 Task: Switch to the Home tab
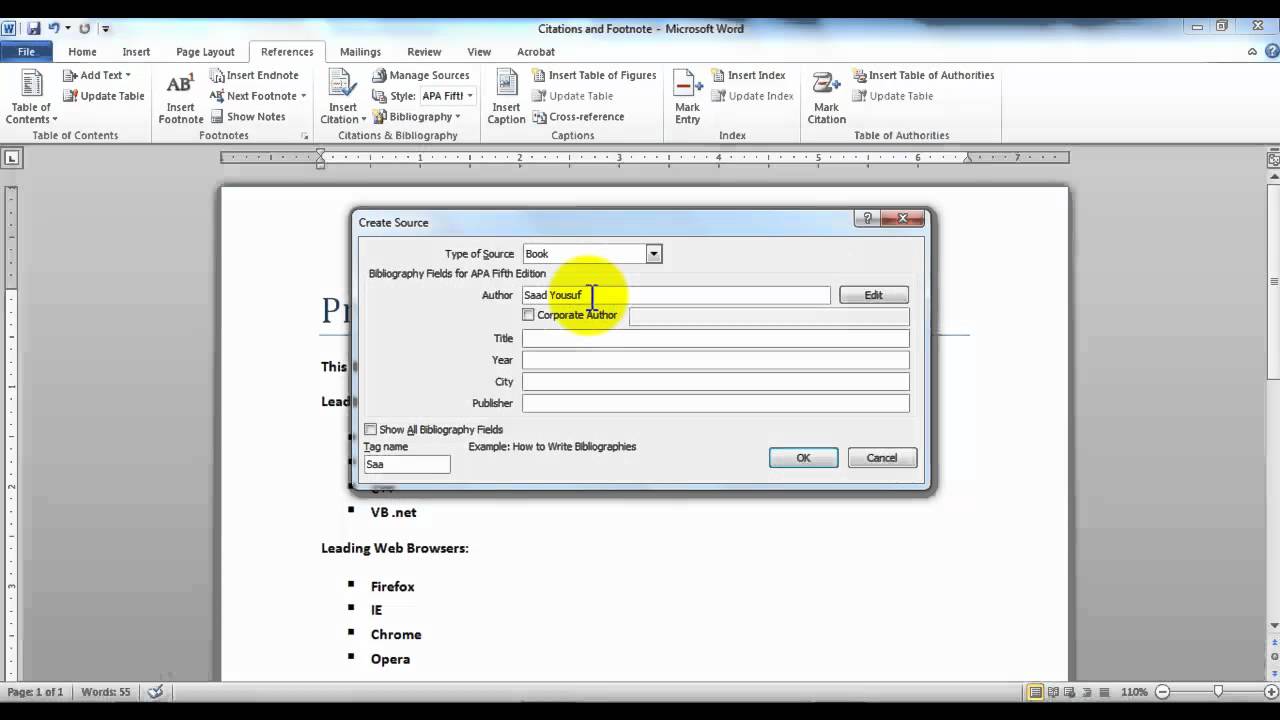[82, 52]
